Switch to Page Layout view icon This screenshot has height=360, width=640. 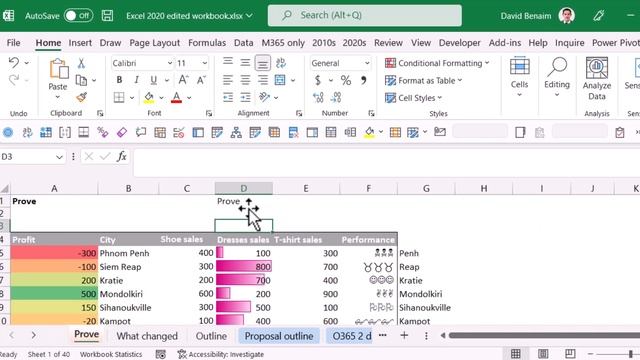(543, 354)
